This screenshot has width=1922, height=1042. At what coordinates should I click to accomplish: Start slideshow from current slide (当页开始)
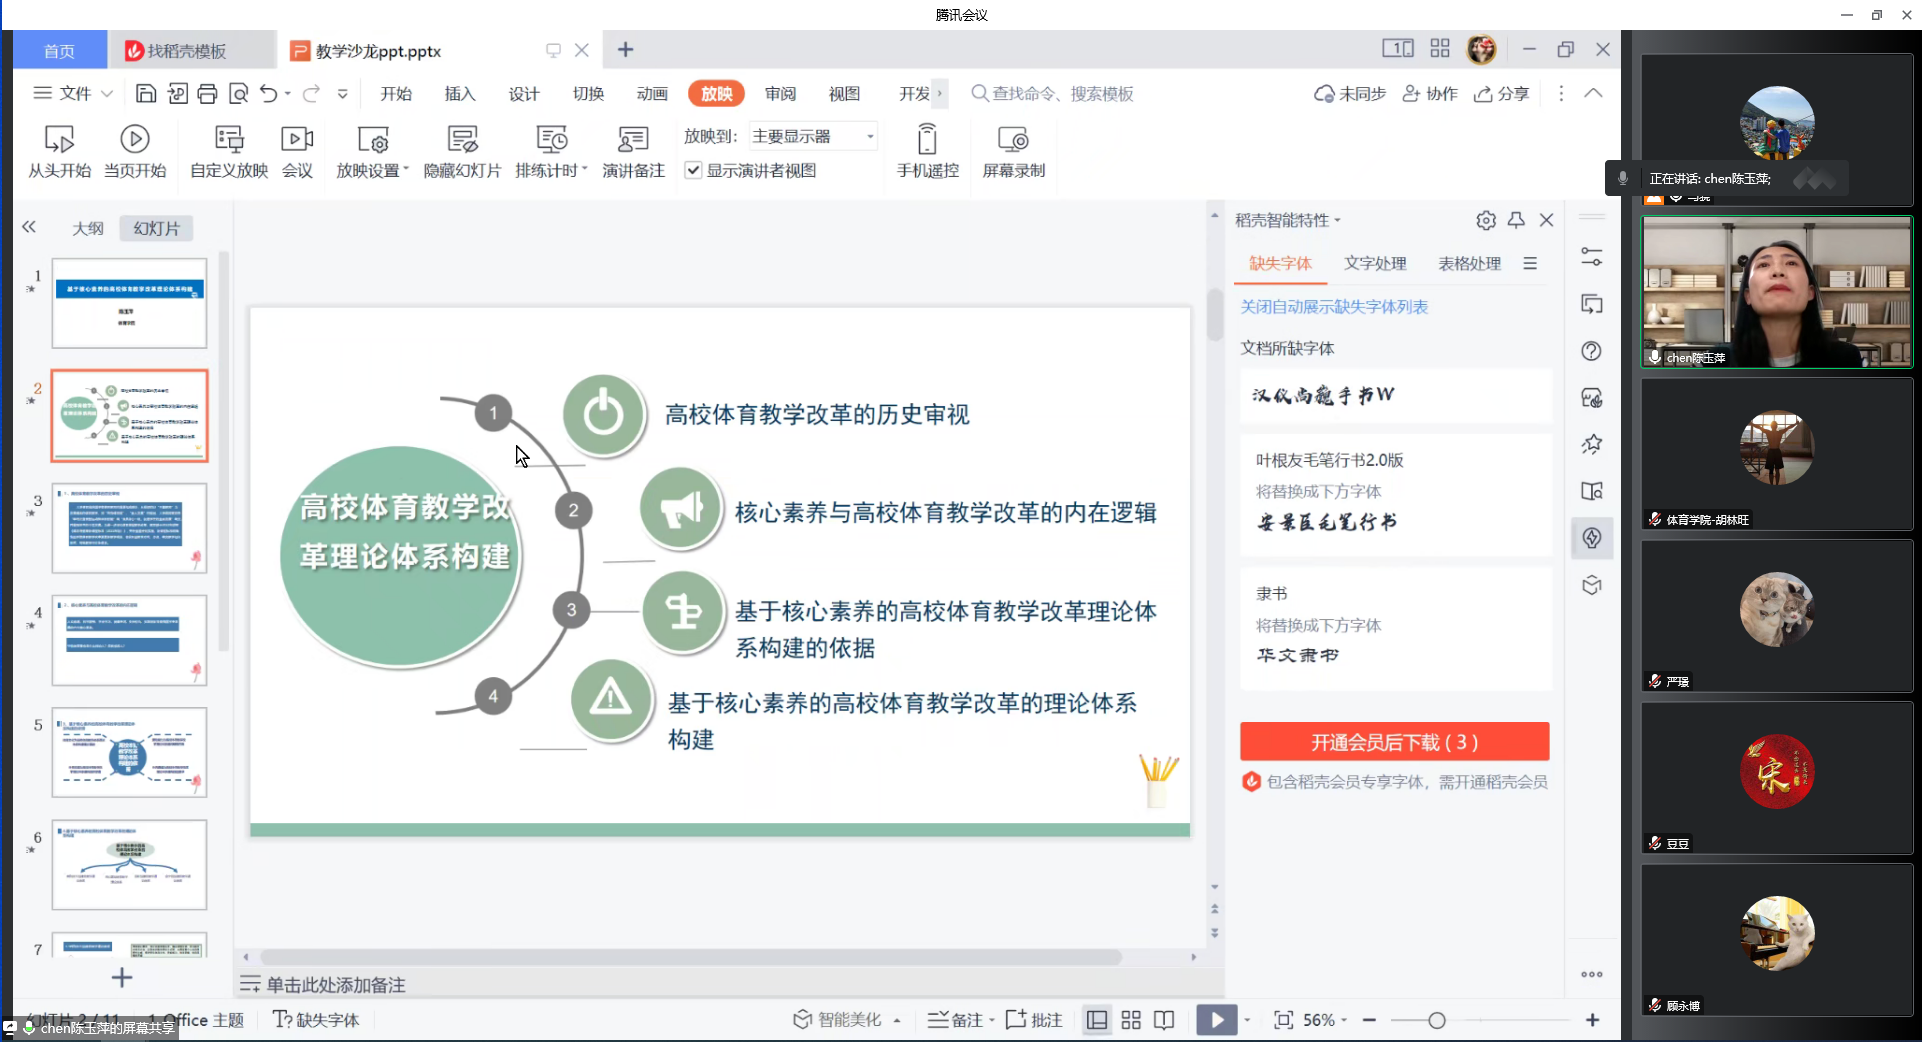[x=135, y=140]
